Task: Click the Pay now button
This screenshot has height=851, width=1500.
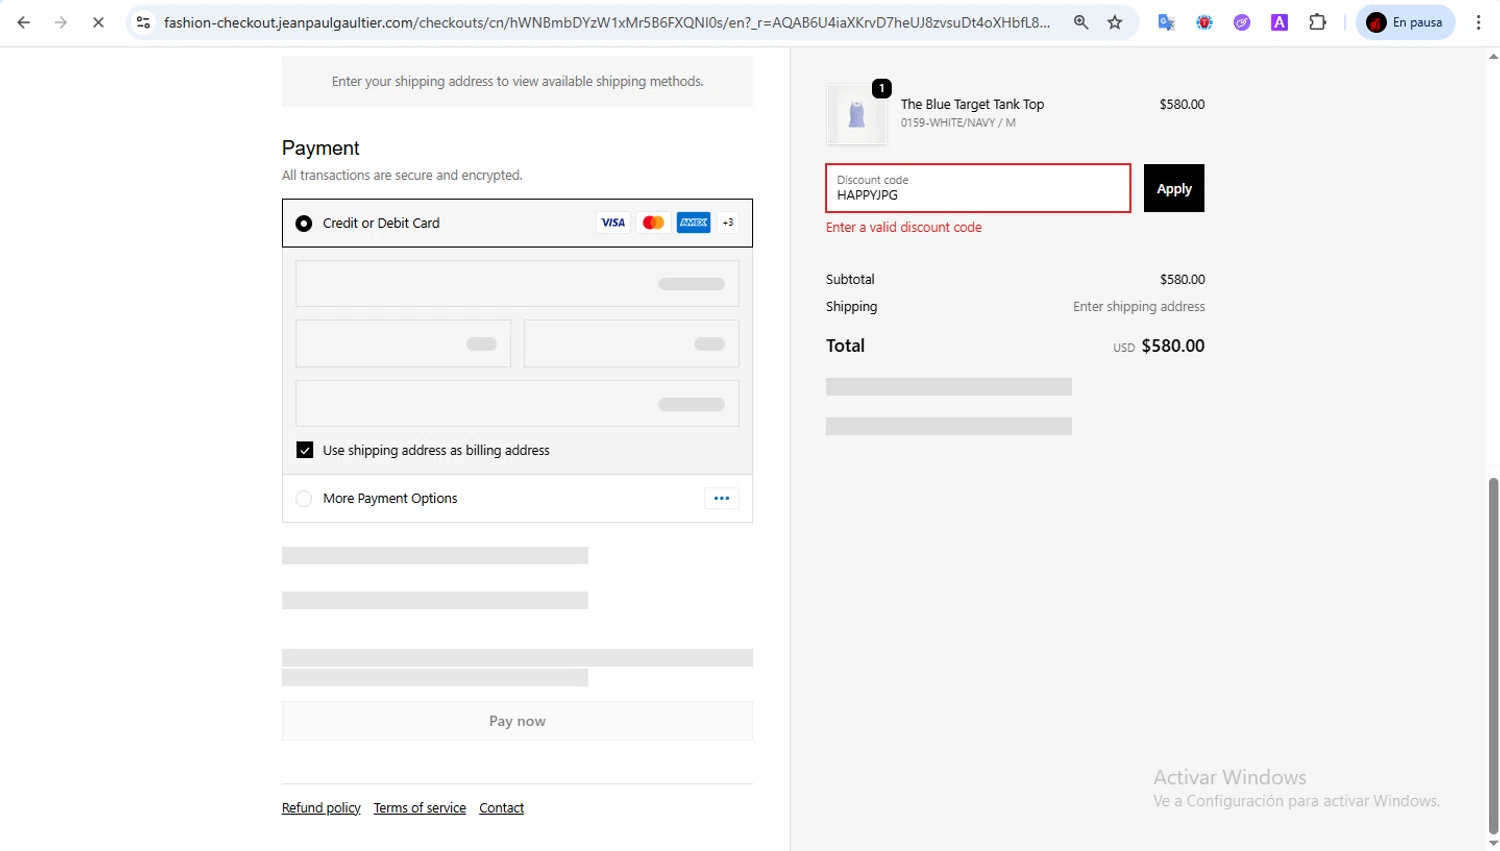Action: (517, 721)
